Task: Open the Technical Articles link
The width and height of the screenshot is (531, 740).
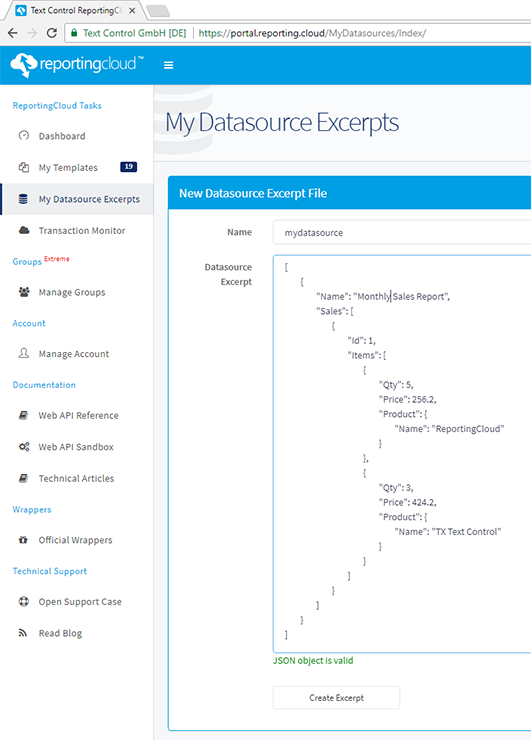Action: pyautogui.click(x=76, y=478)
